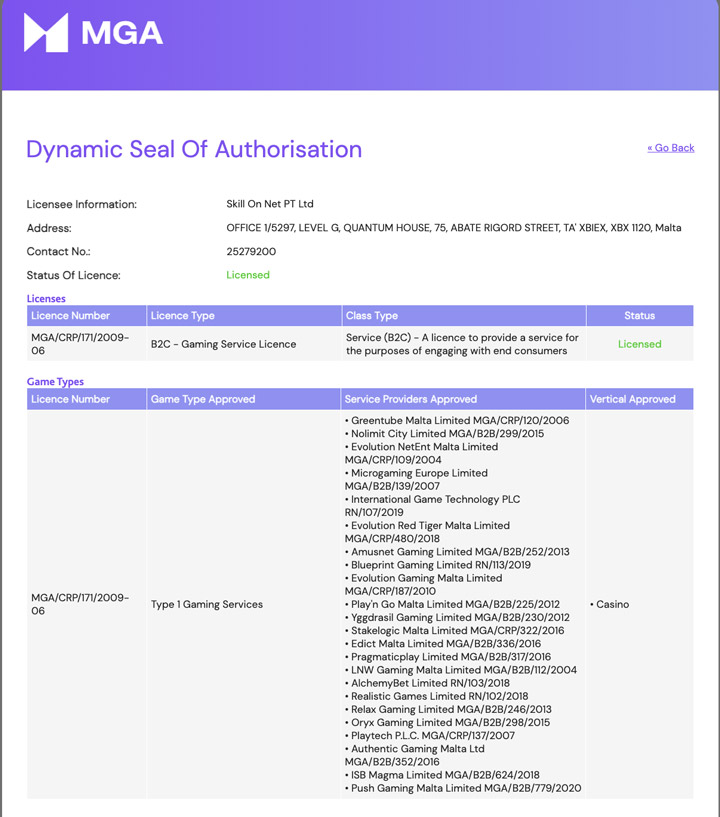
Task: Click the green Licensed status of licence value
Action: pyautogui.click(x=248, y=275)
